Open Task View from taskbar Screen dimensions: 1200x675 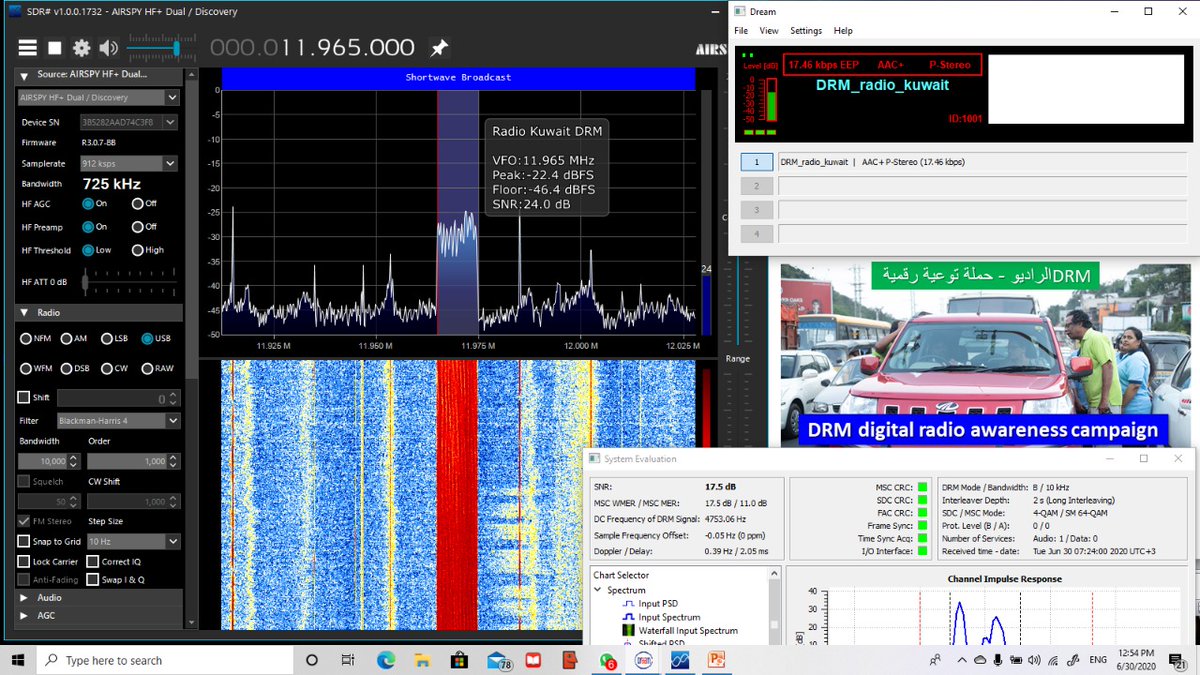[x=348, y=660]
